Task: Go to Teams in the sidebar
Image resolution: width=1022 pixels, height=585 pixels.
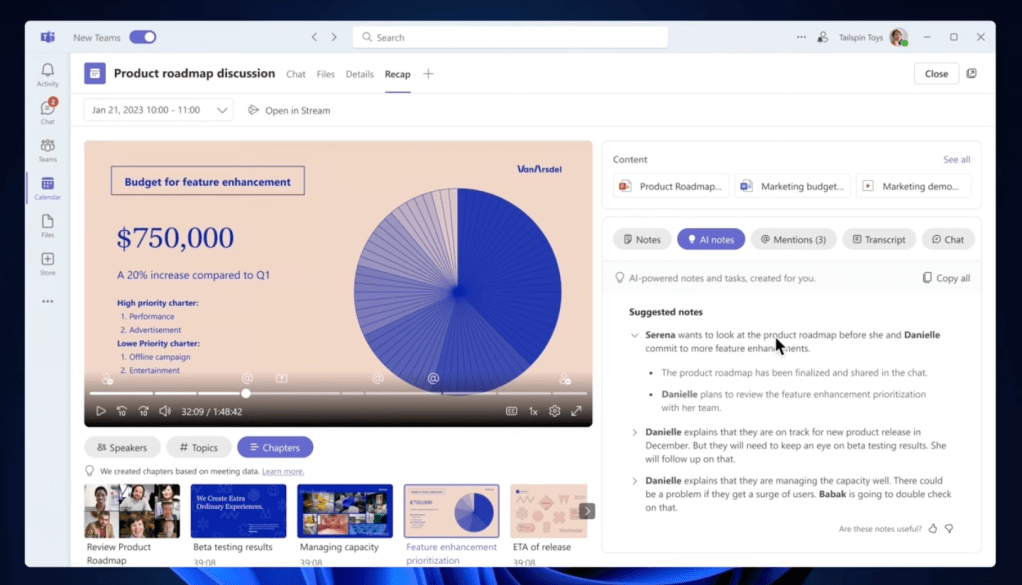Action: [47, 150]
